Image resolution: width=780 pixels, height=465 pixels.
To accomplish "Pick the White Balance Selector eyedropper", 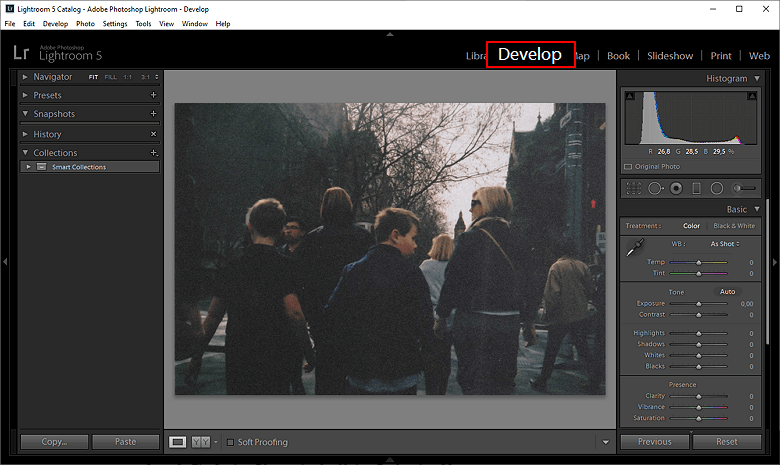I will click(x=635, y=248).
